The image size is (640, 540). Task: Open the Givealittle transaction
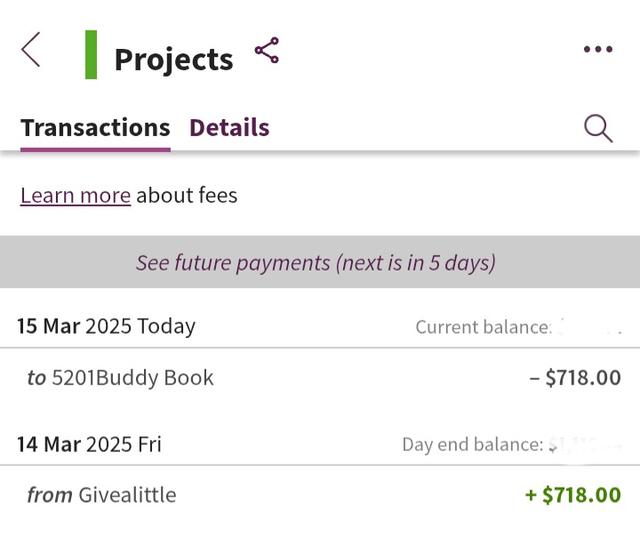click(101, 495)
